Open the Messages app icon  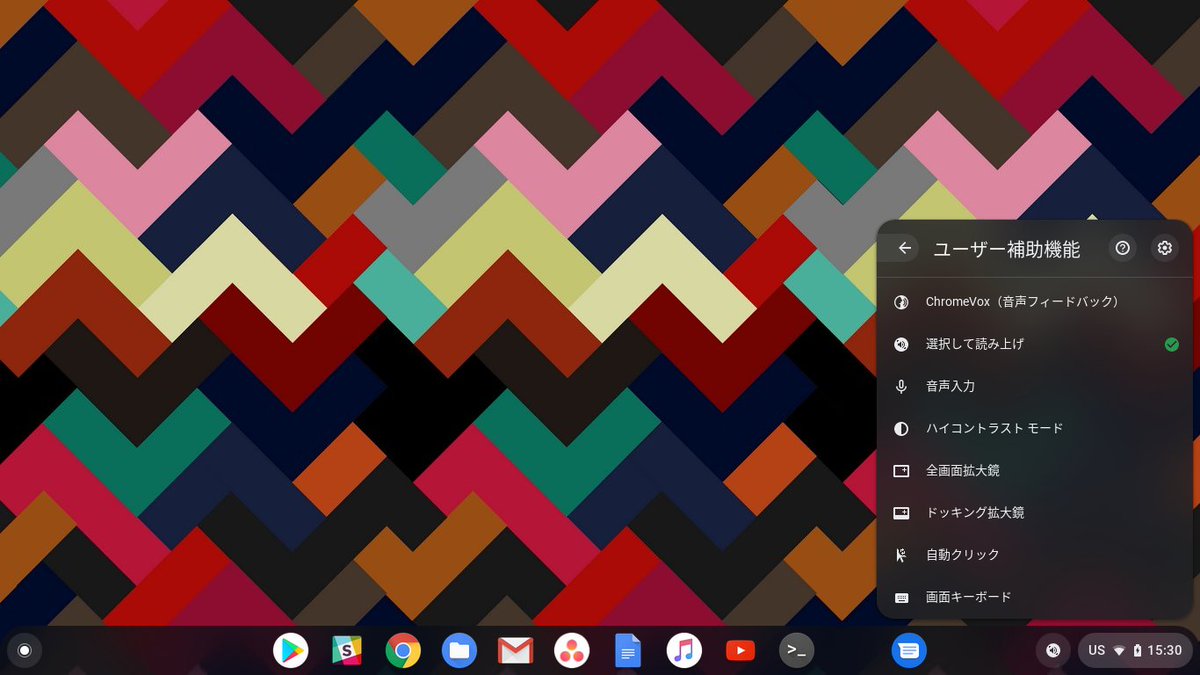point(909,651)
